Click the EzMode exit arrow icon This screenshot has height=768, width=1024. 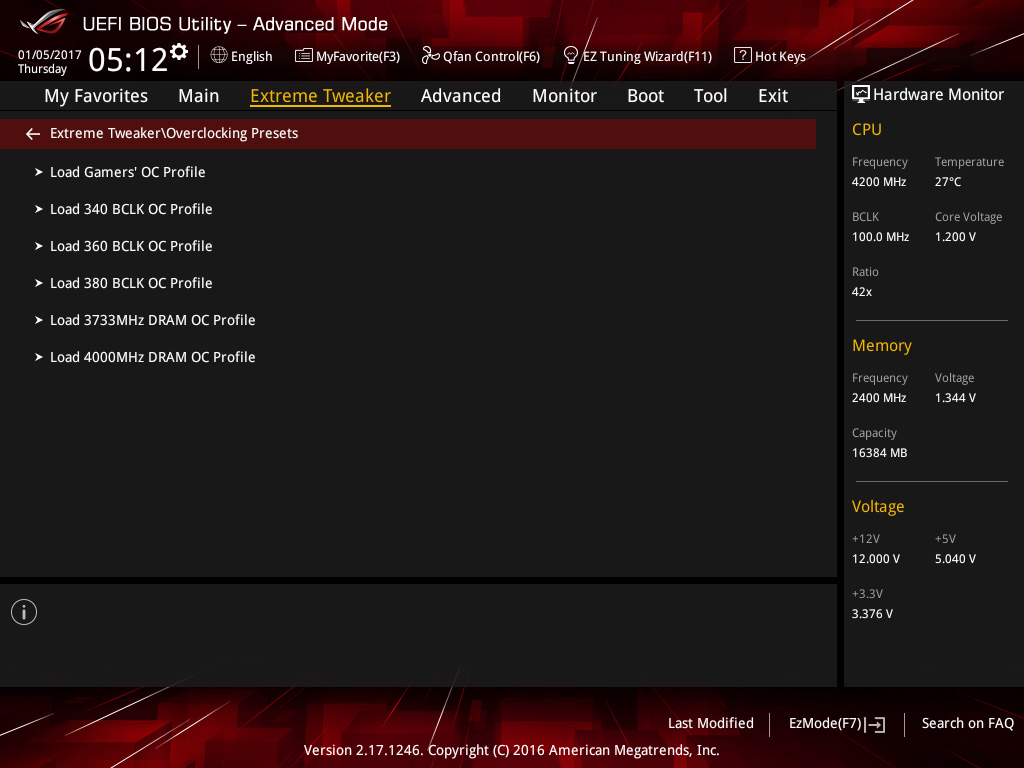point(877,724)
